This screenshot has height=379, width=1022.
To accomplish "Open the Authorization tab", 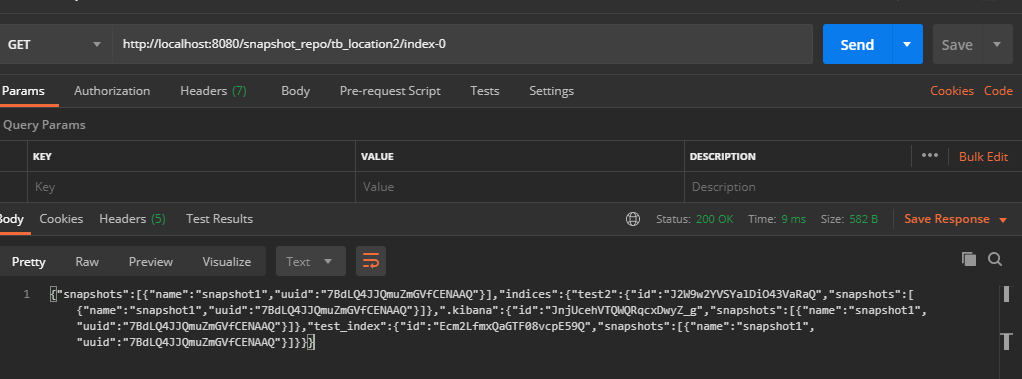I will [112, 91].
